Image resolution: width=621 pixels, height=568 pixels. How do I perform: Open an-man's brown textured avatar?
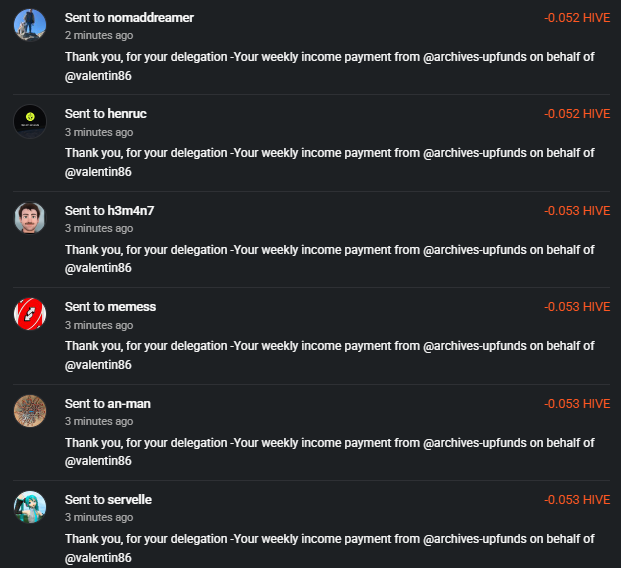(x=30, y=410)
